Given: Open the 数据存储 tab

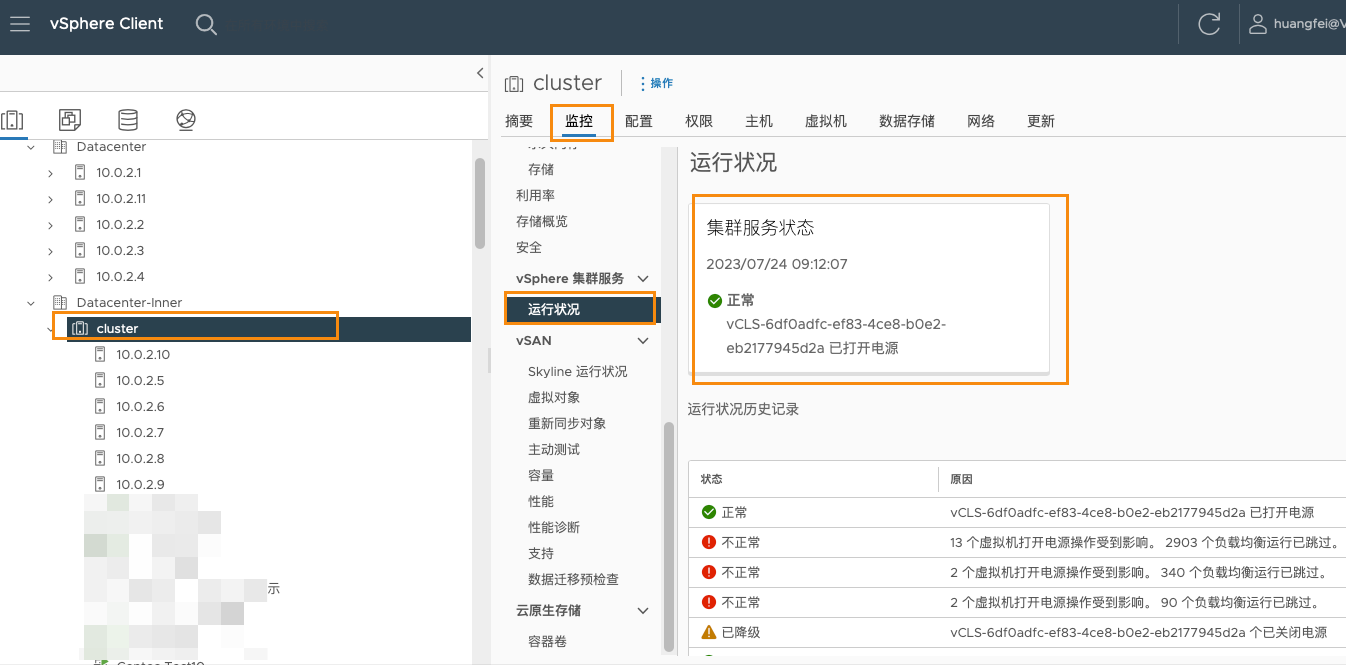Looking at the screenshot, I should coord(907,122).
